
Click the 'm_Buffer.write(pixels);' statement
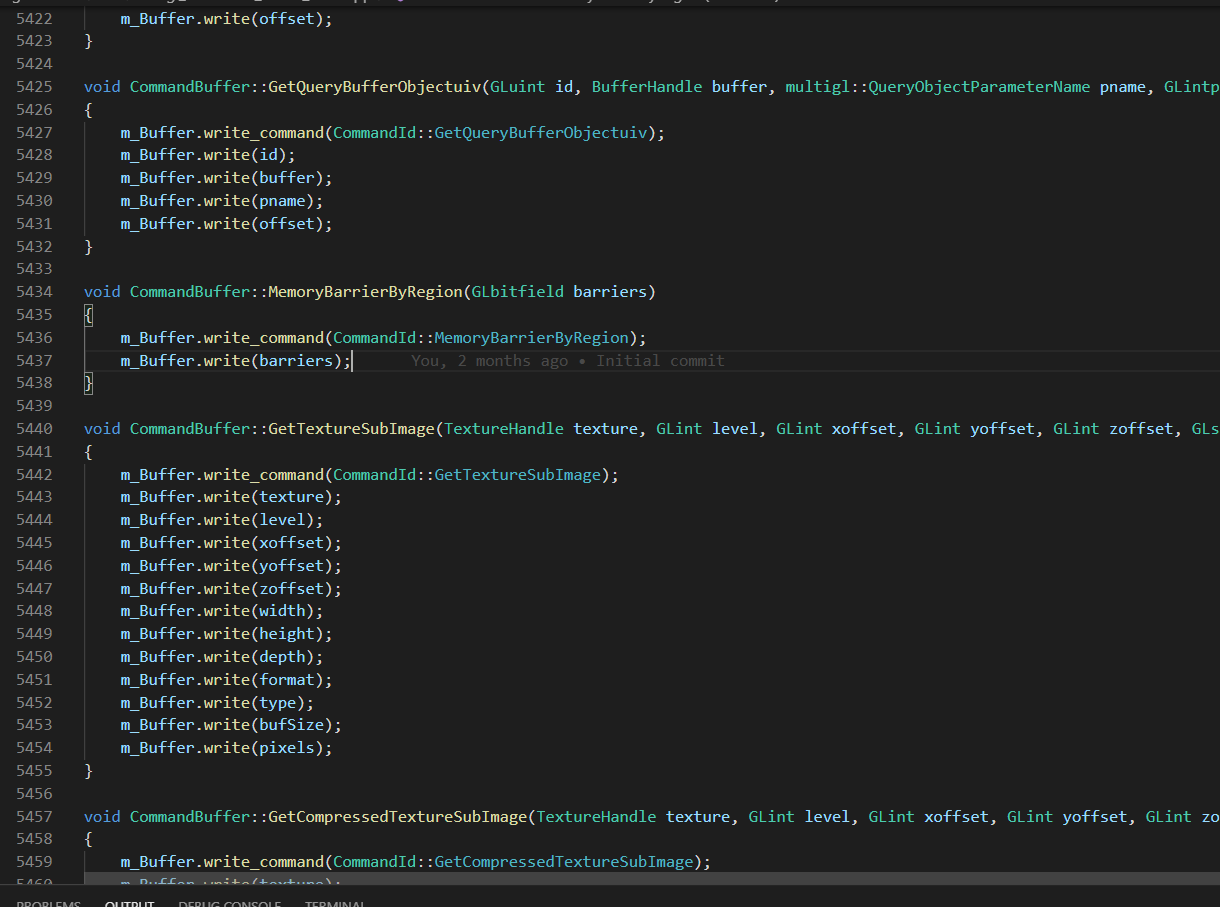(x=227, y=748)
